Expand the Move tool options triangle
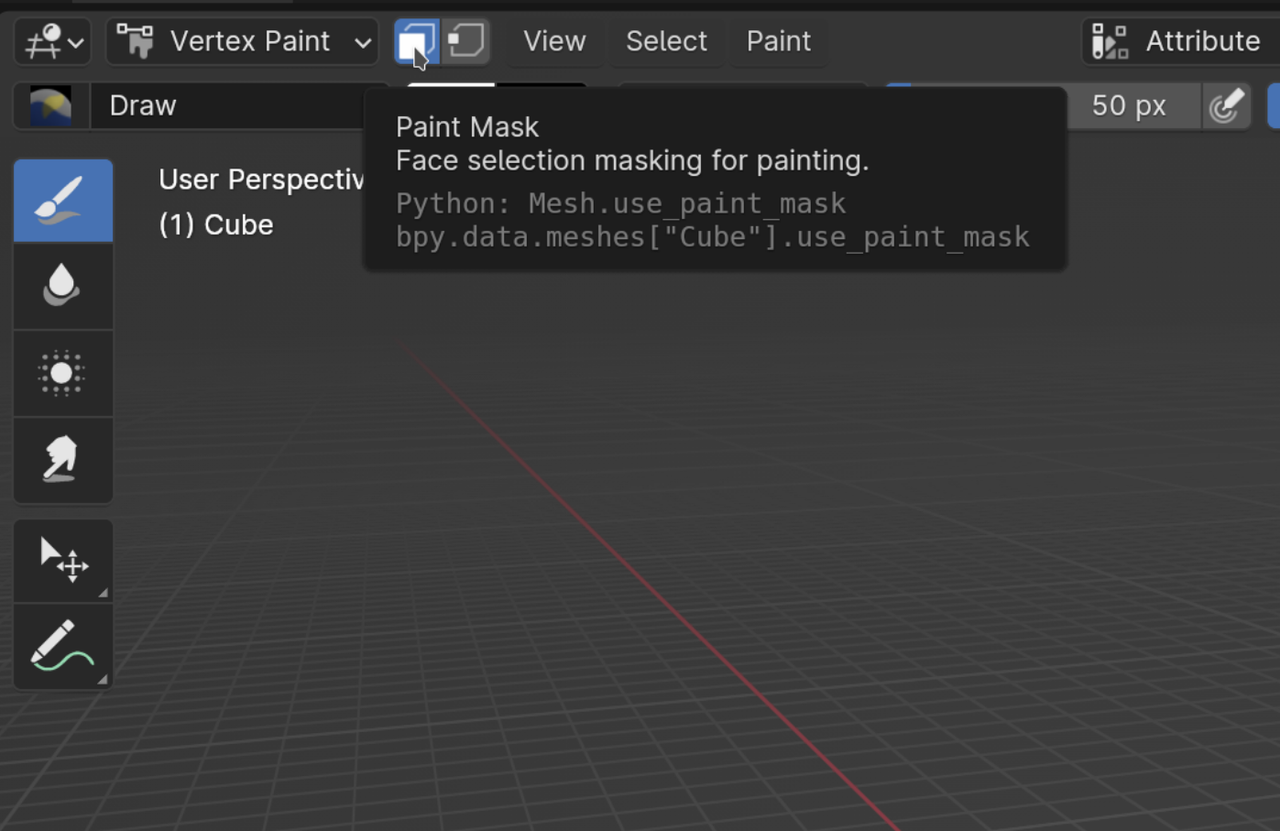The width and height of the screenshot is (1280, 831). [103, 593]
